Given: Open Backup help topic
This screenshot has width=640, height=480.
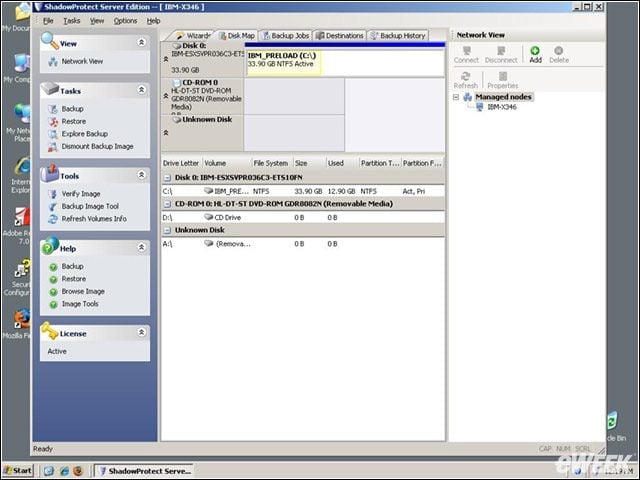Looking at the screenshot, I should click(x=73, y=266).
